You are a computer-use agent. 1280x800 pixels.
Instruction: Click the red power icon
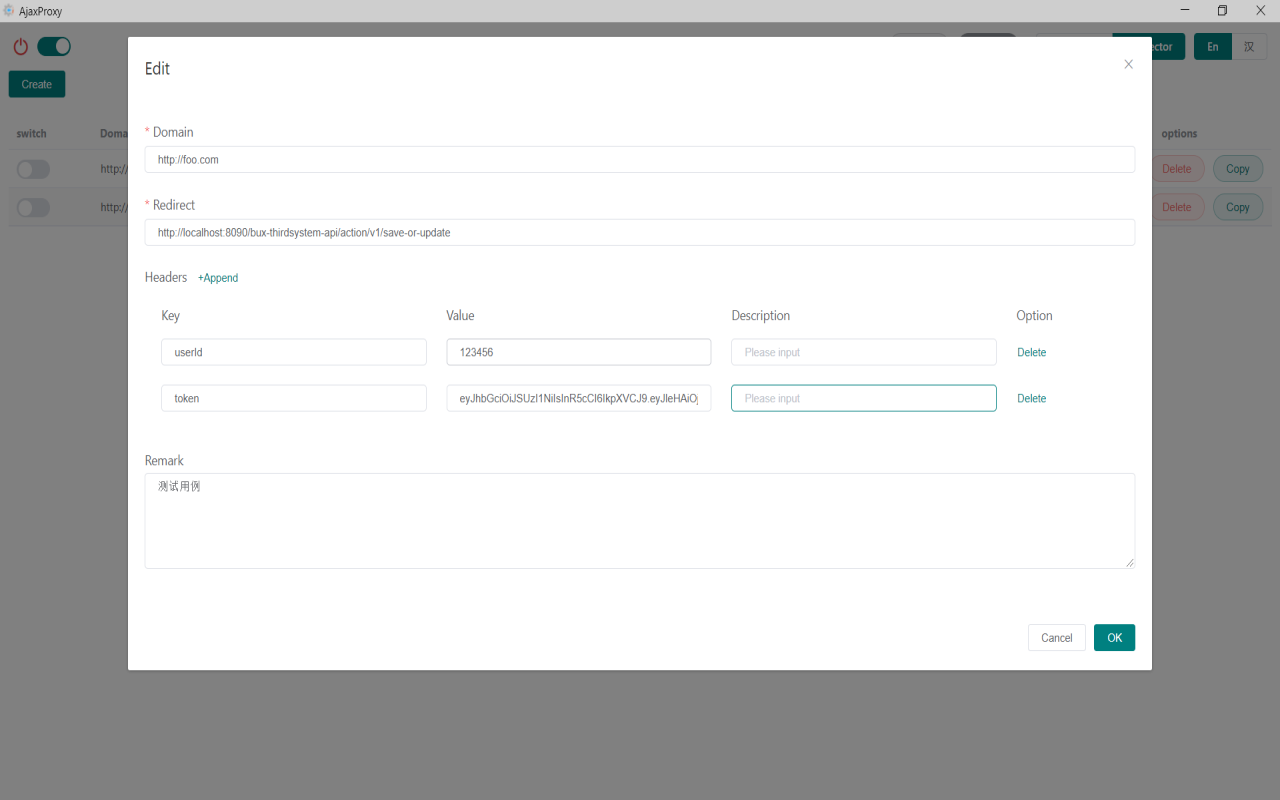21,46
